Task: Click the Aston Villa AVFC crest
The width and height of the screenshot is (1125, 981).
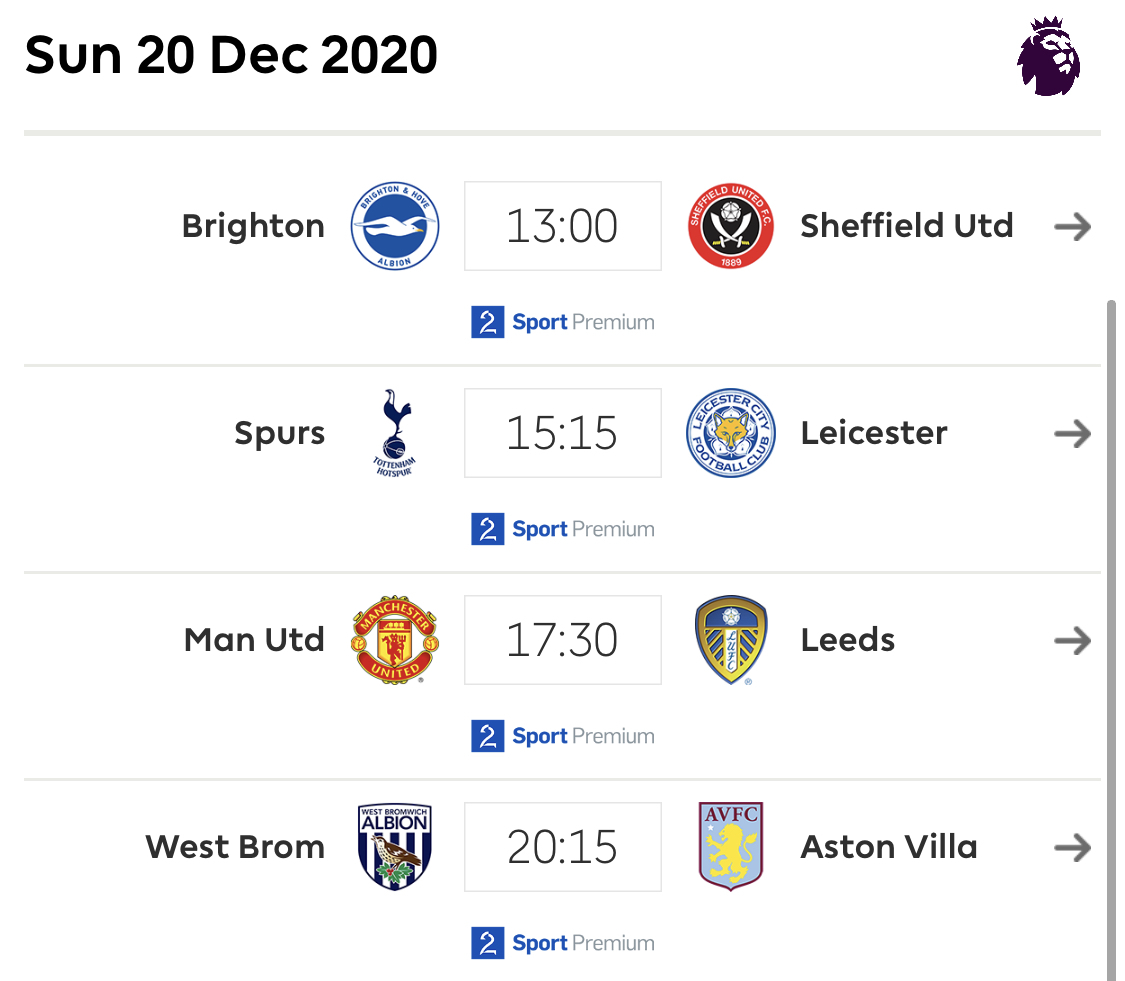Action: click(730, 847)
